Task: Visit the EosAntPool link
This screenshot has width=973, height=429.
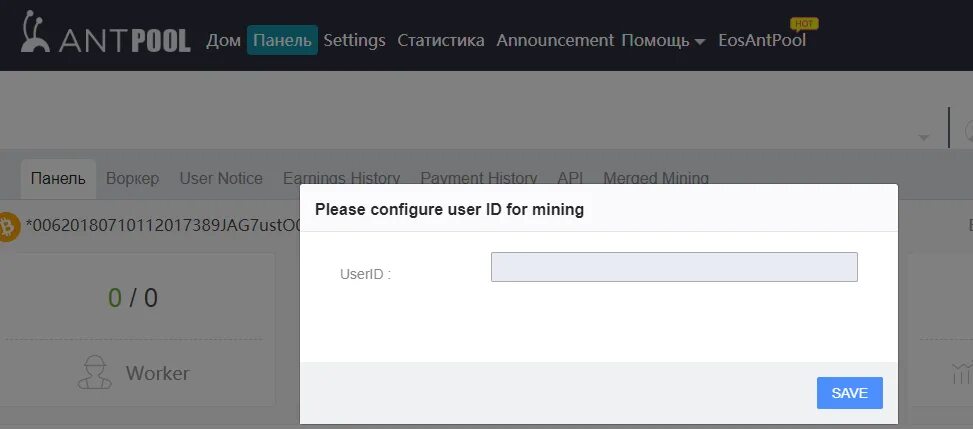Action: pyautogui.click(x=762, y=40)
